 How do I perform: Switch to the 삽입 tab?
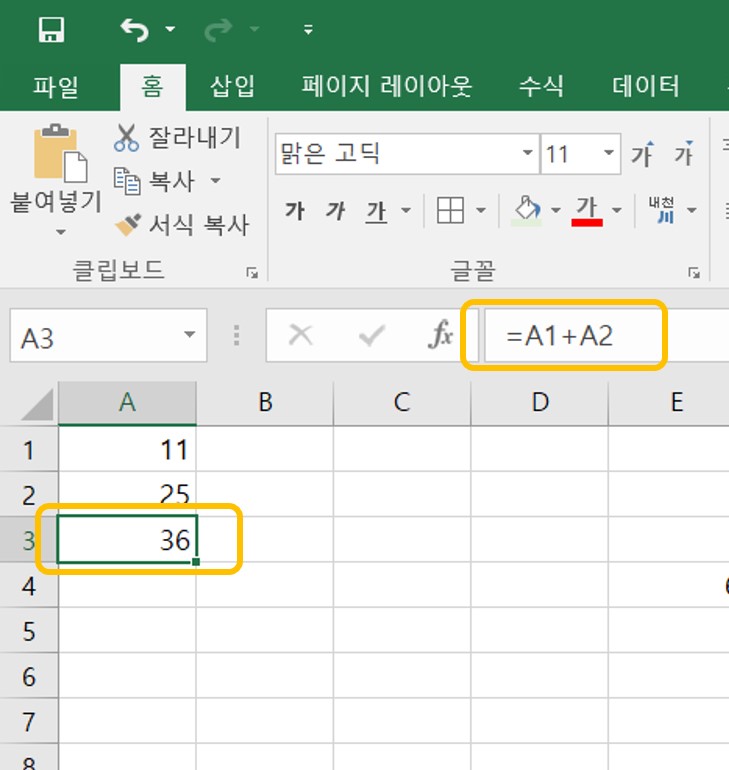click(232, 86)
